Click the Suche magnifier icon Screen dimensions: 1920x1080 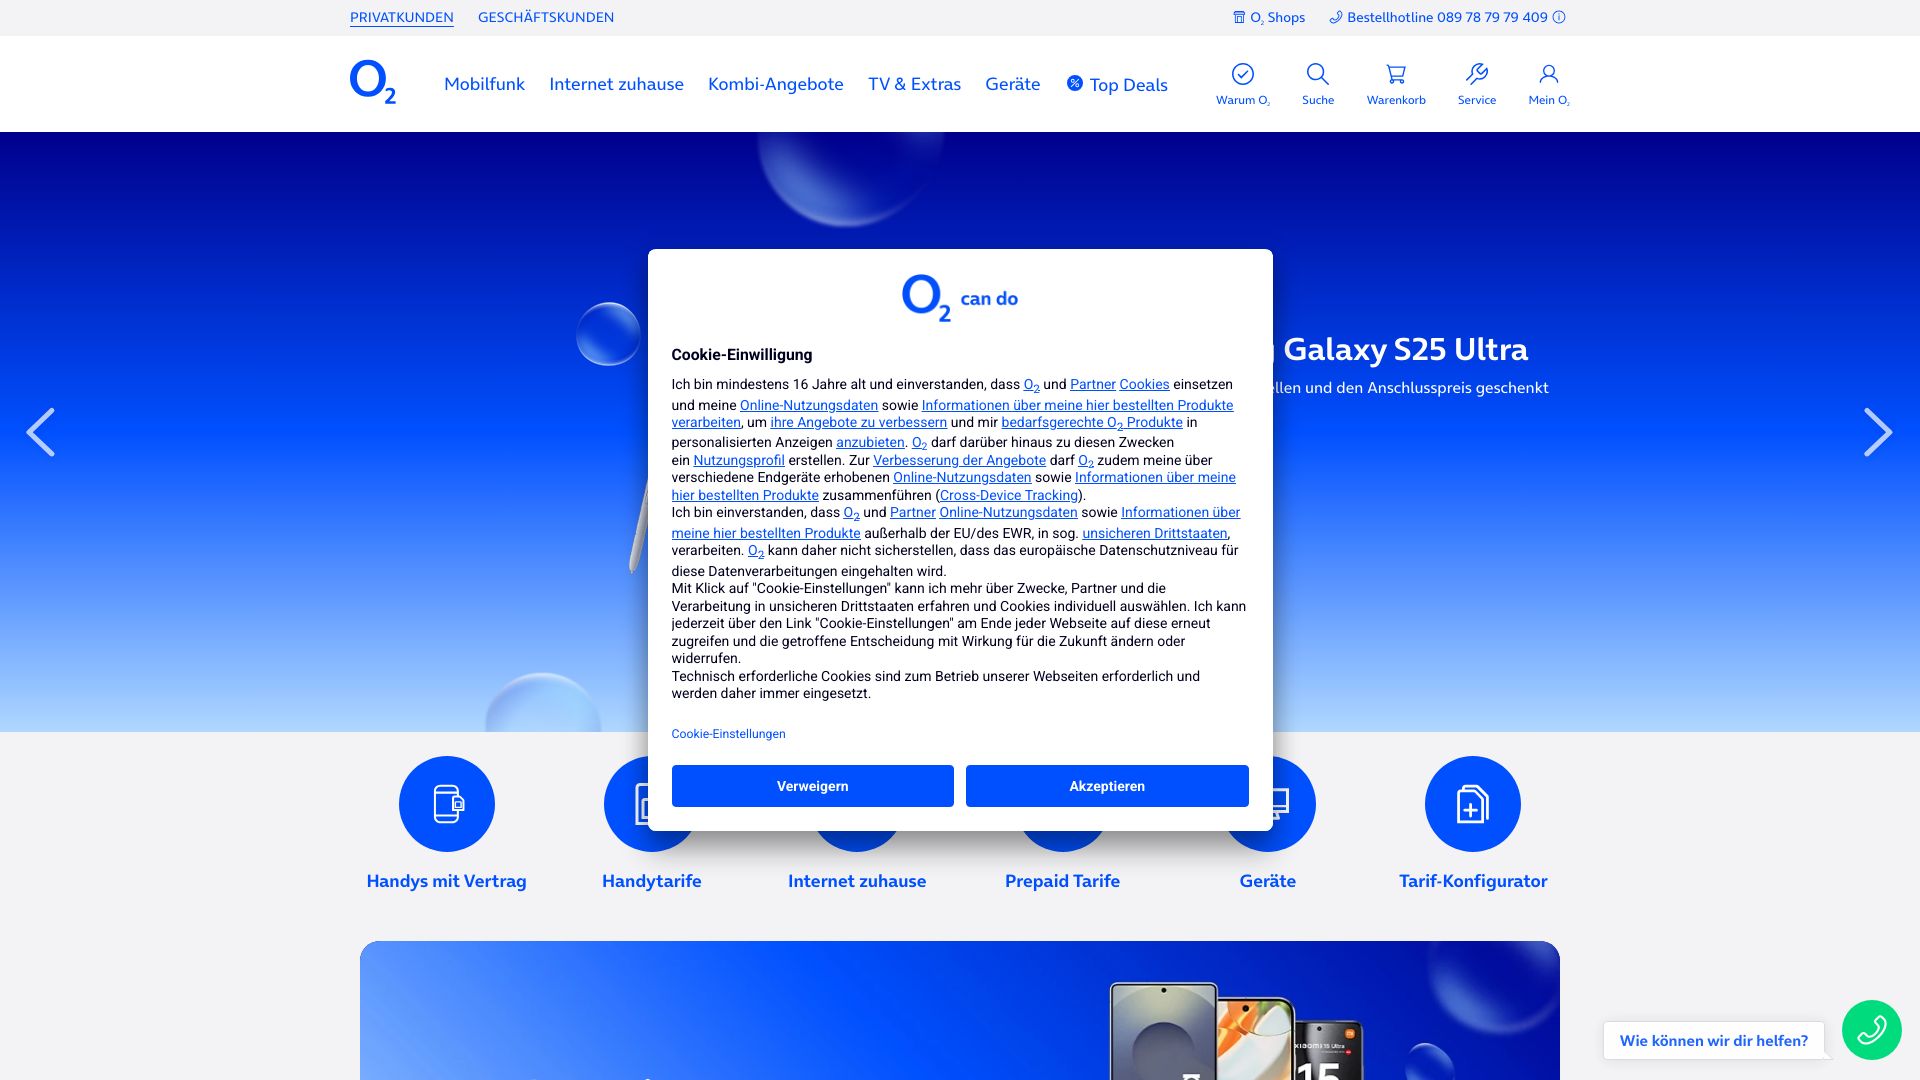click(1317, 75)
